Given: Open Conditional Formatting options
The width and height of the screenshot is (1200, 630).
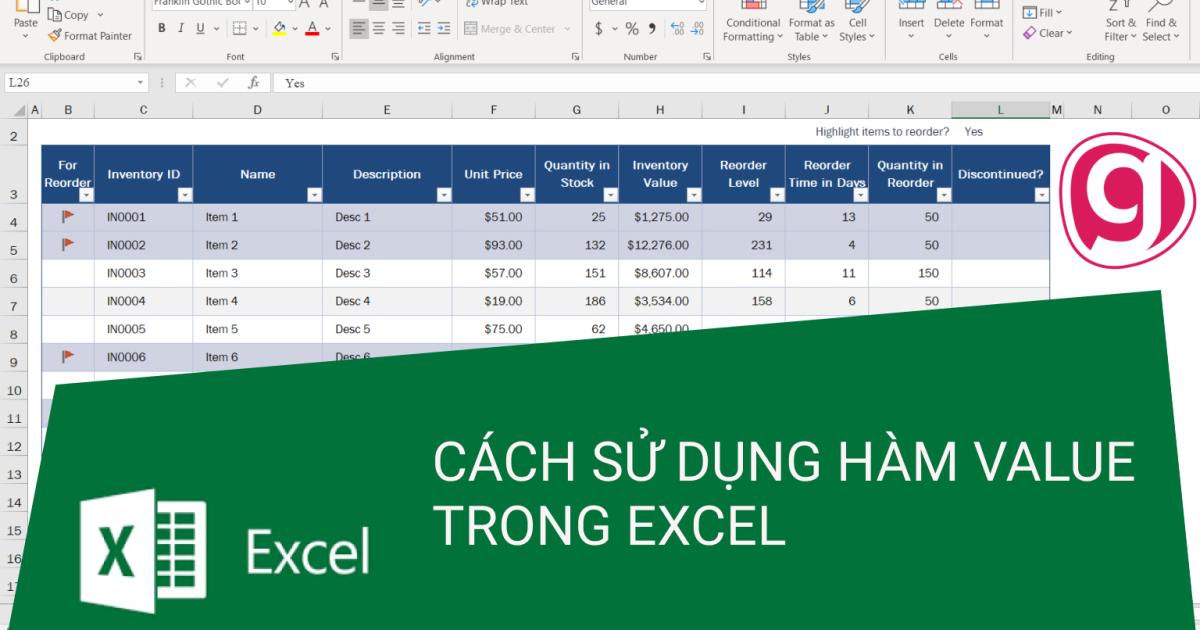Looking at the screenshot, I should [753, 22].
